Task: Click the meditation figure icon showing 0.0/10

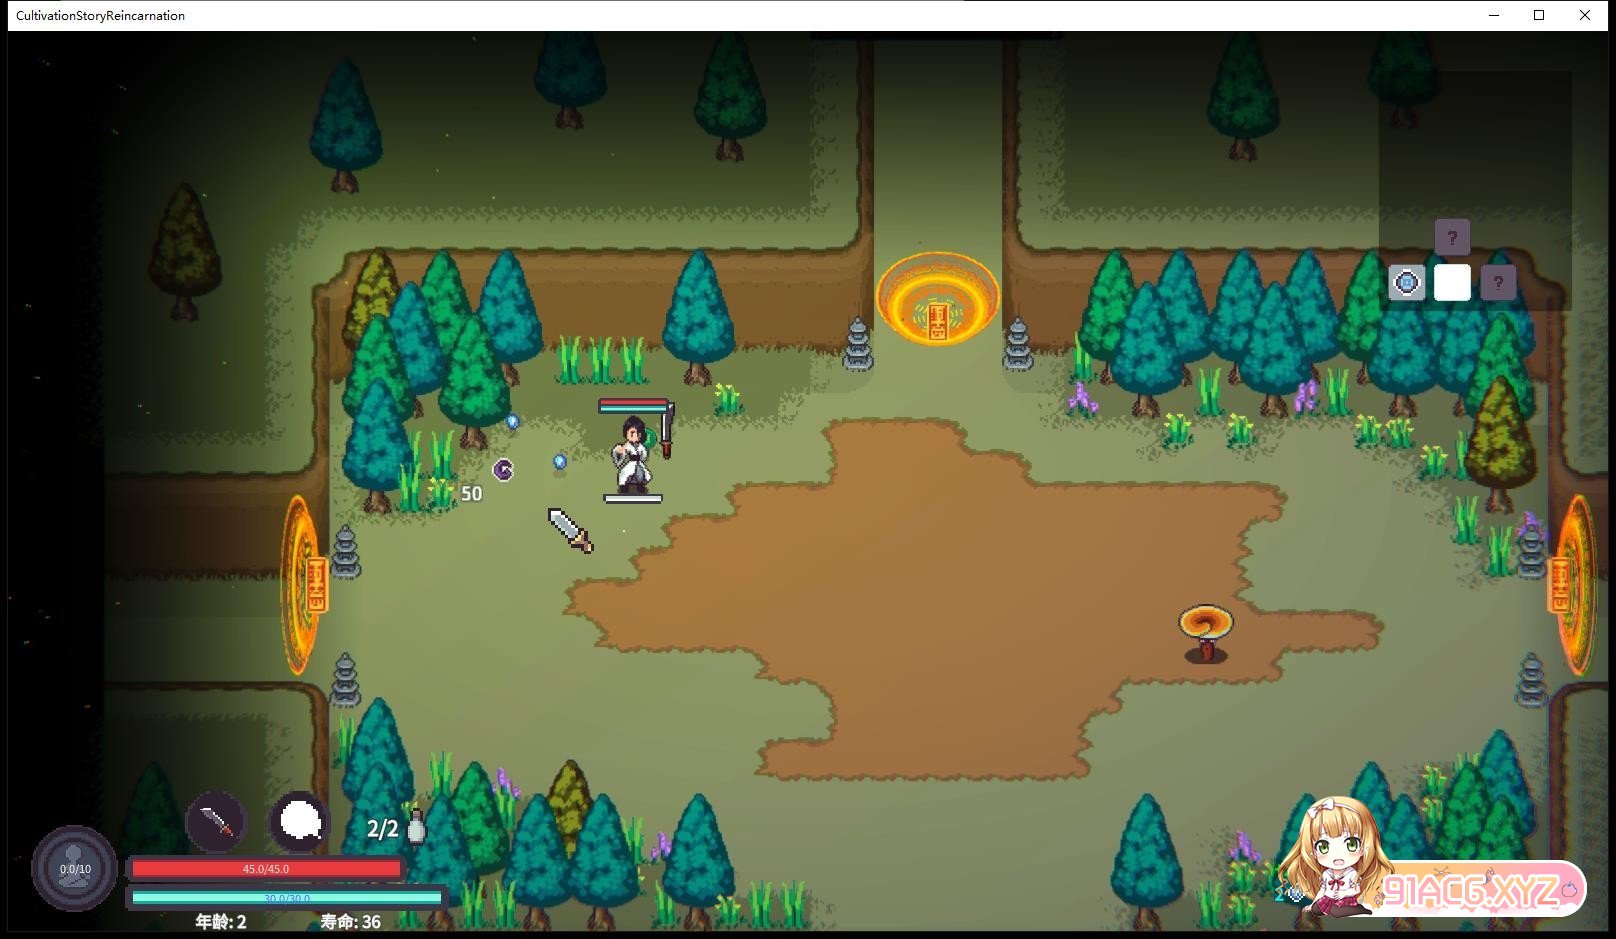Action: click(x=74, y=867)
